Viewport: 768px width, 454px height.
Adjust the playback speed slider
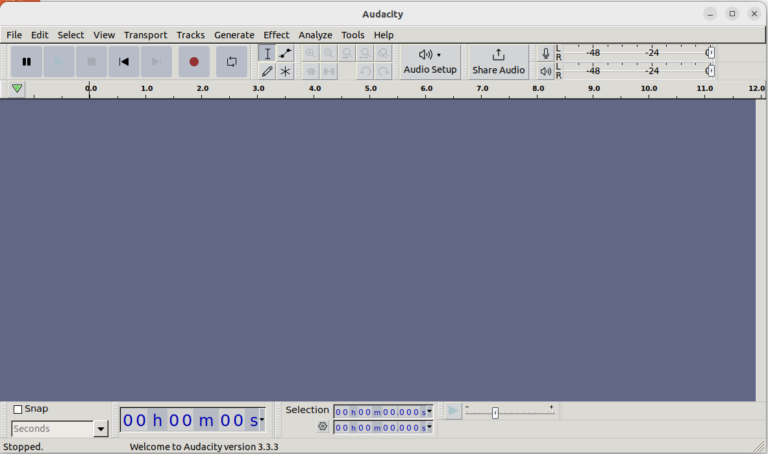click(495, 412)
